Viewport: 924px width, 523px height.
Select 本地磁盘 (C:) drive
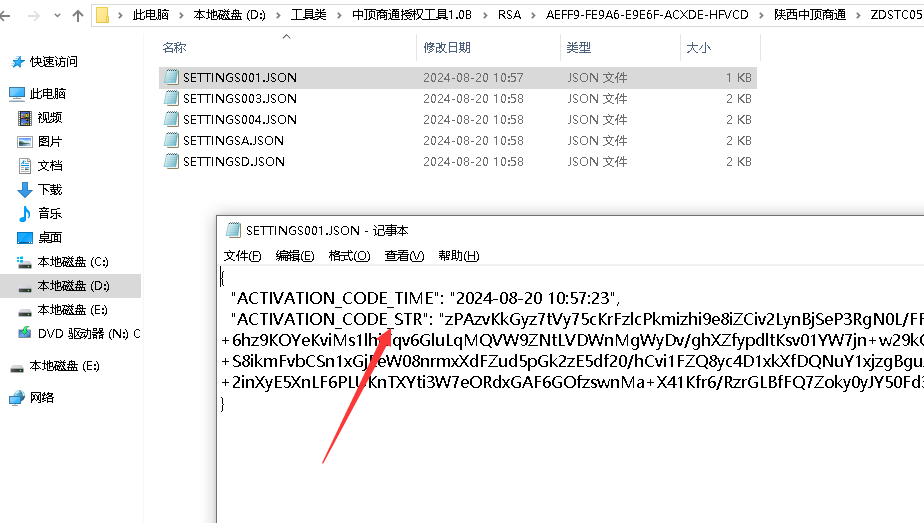72,262
